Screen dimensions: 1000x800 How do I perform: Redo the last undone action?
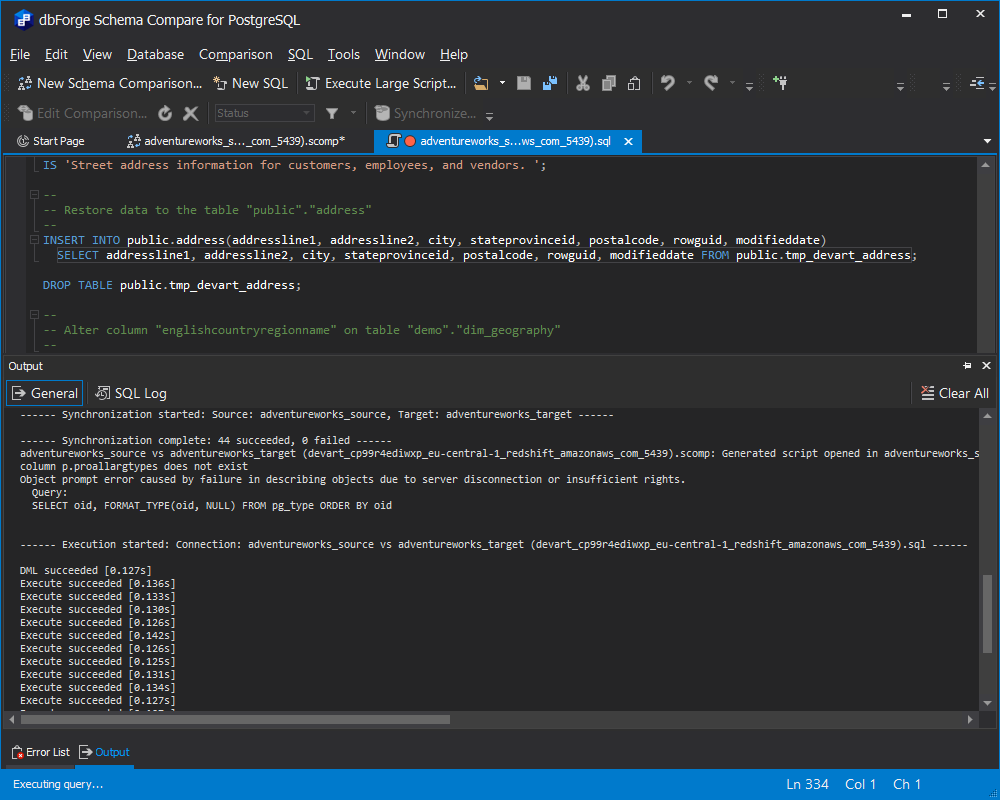711,83
